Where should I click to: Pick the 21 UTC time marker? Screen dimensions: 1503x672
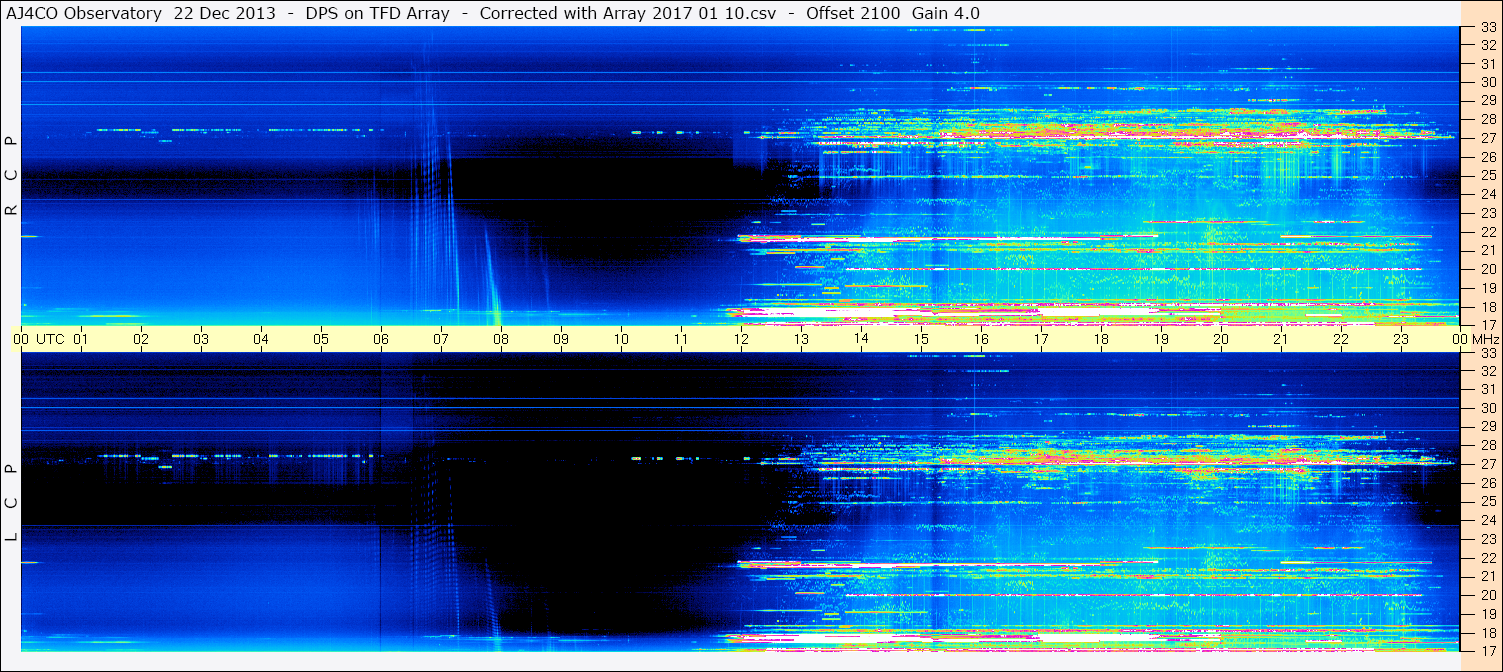[1281, 339]
